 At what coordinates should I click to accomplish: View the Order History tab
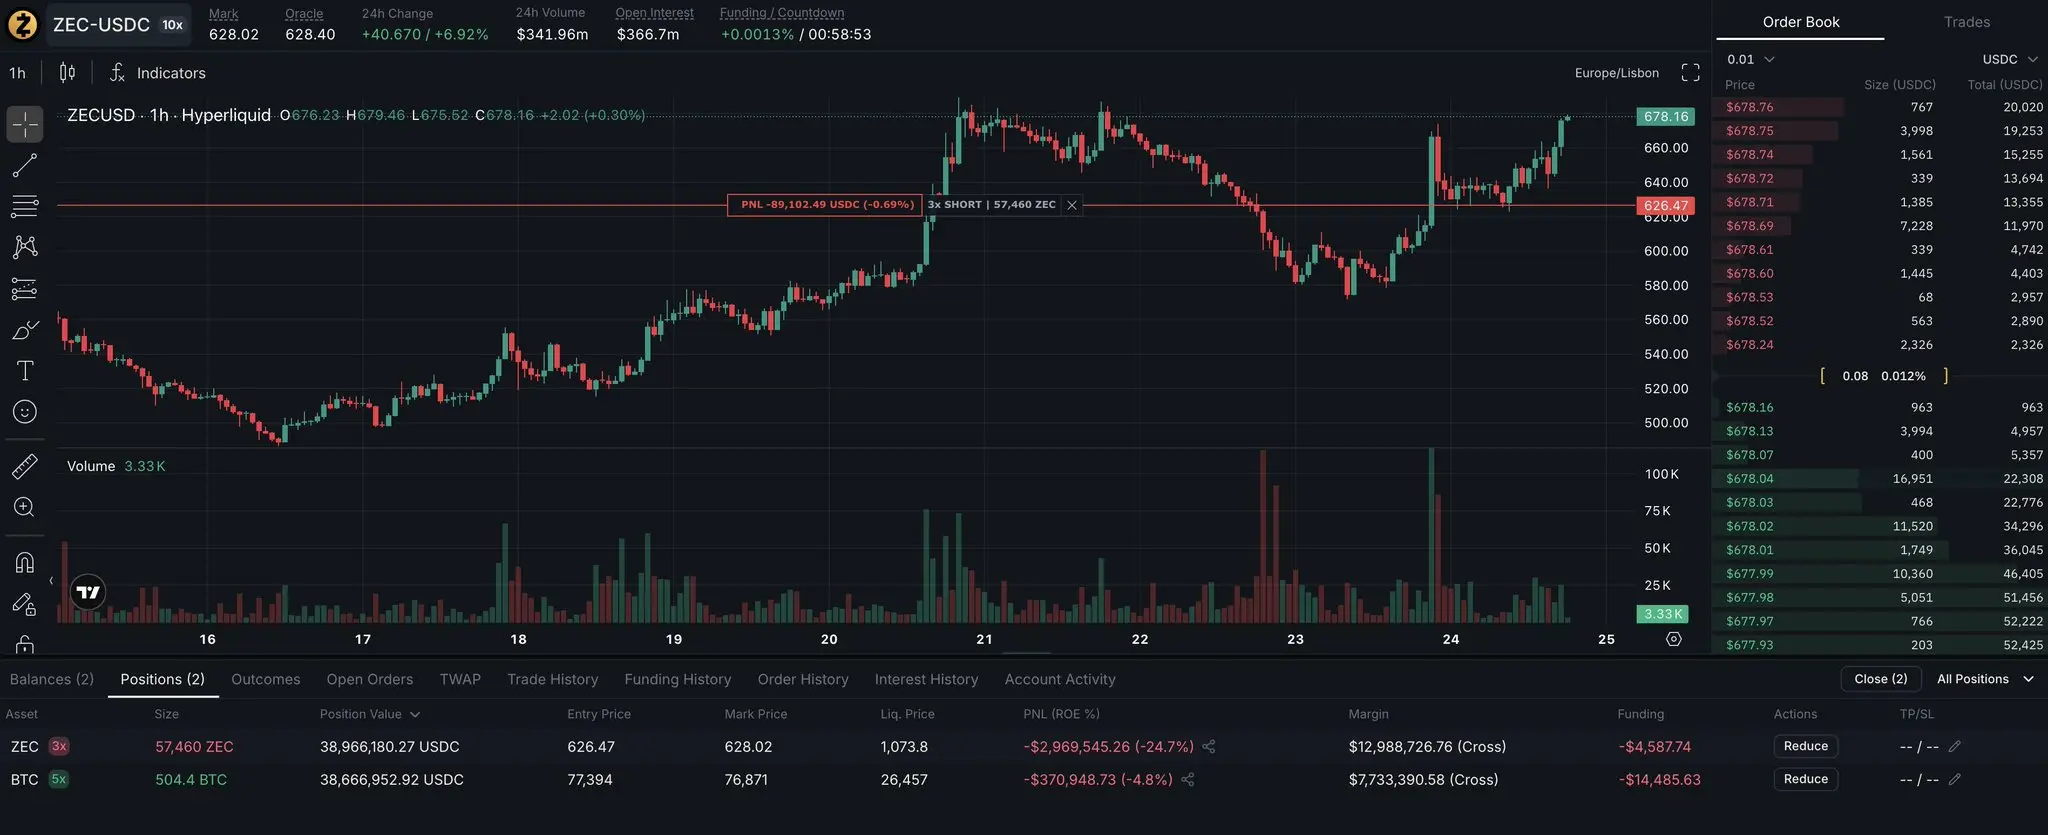(803, 679)
